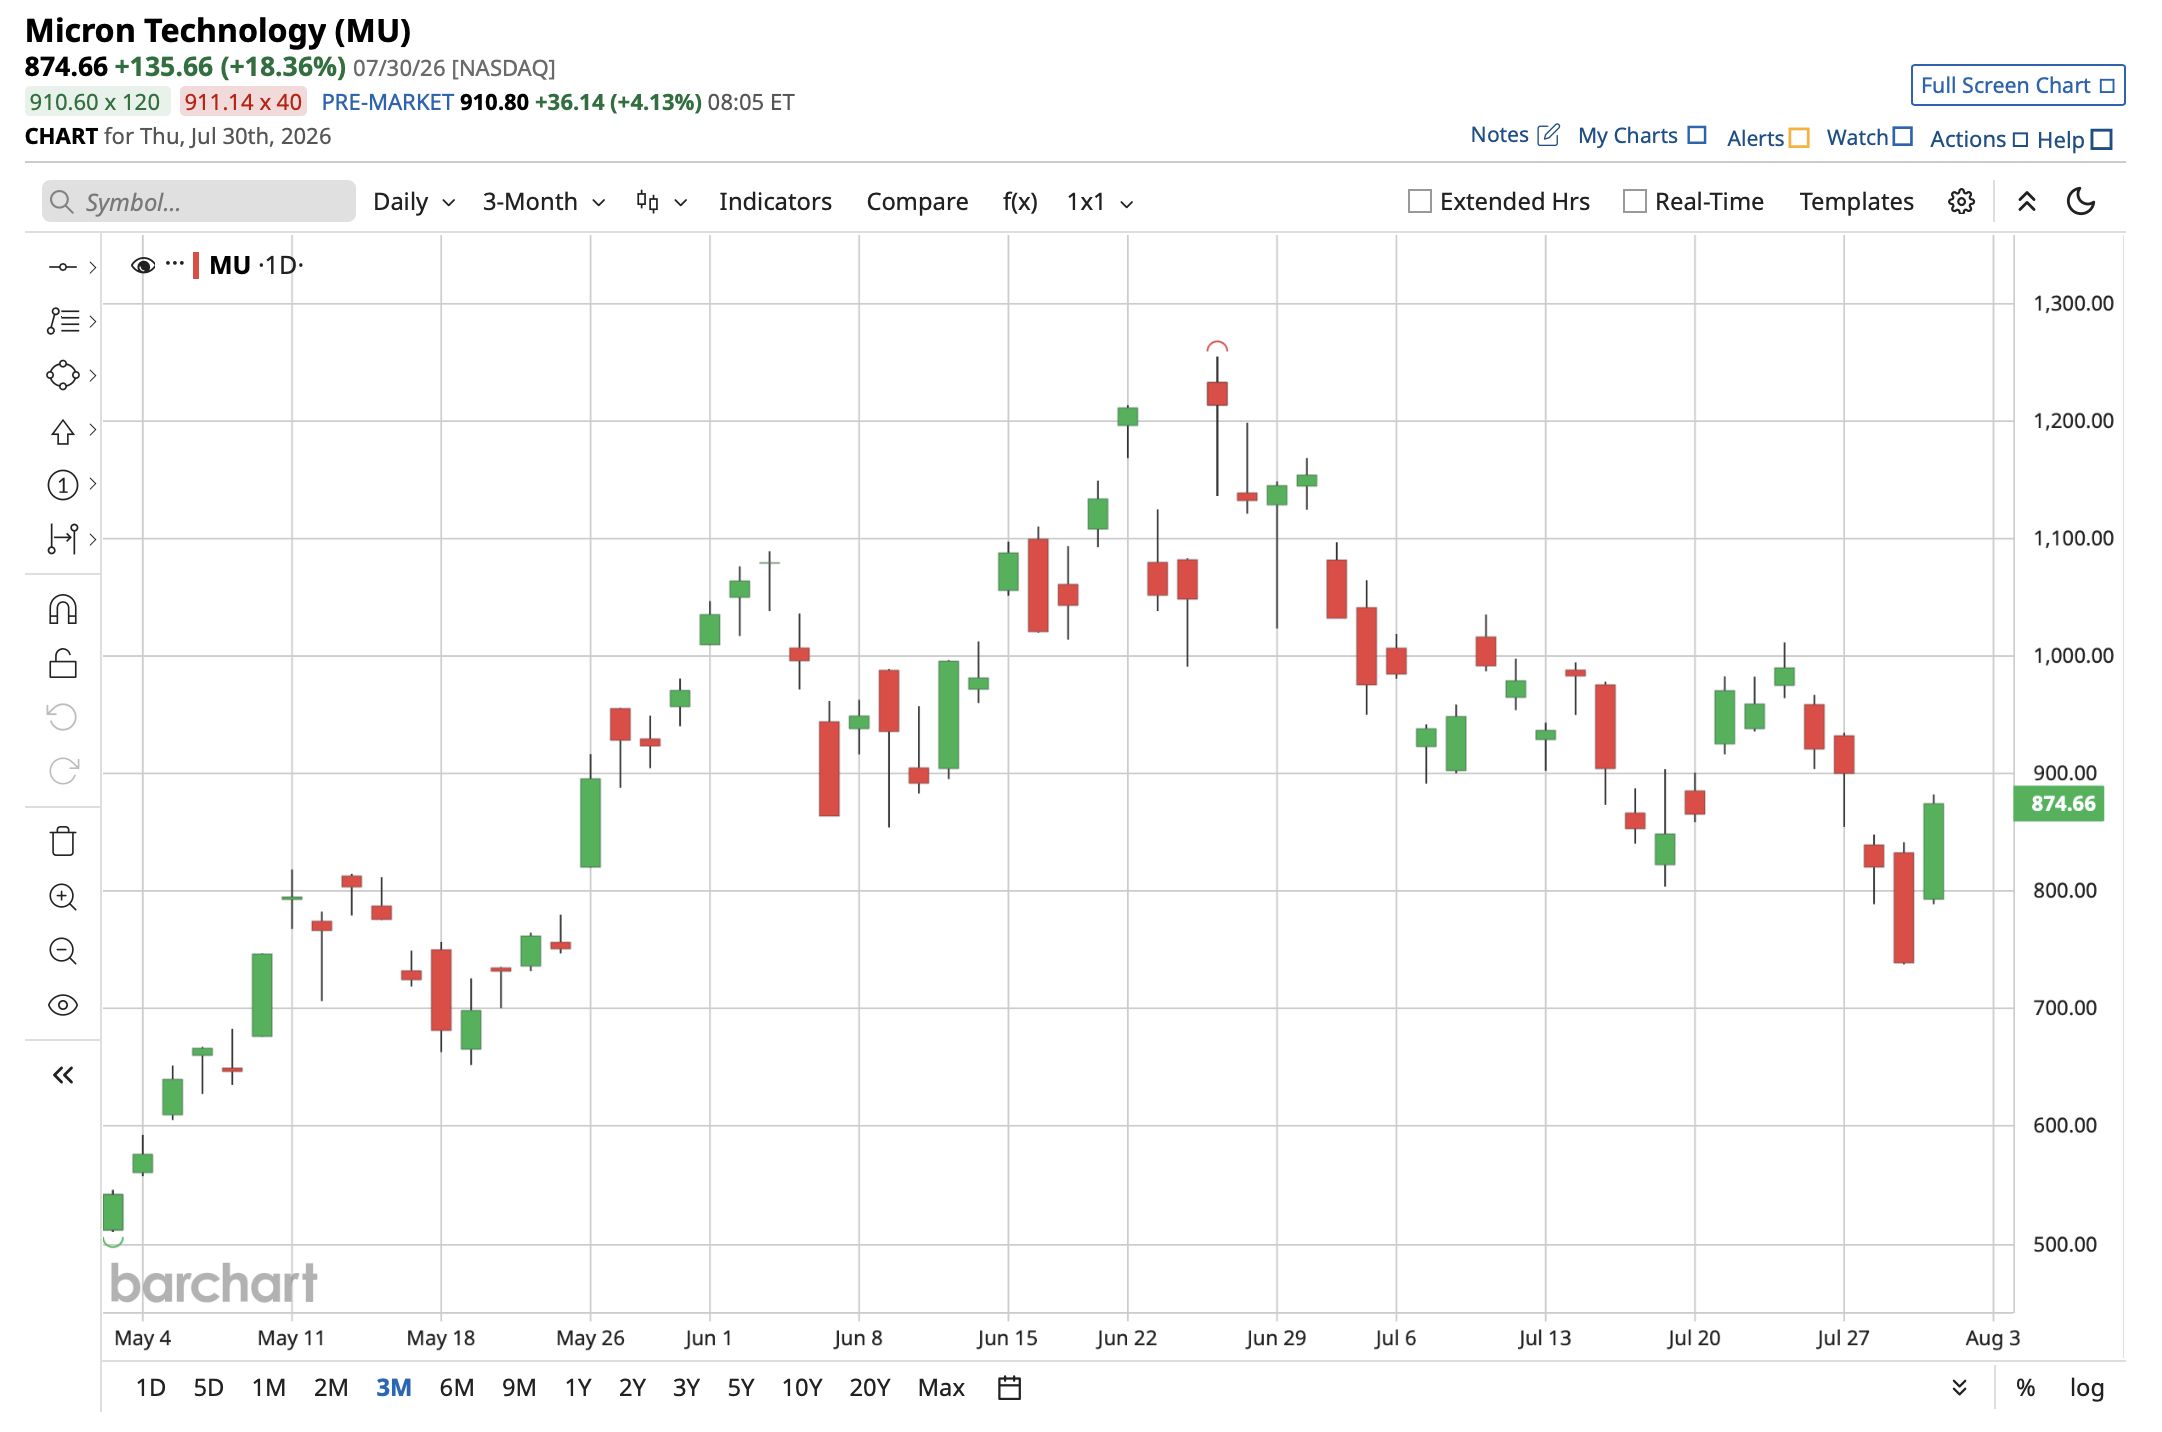Undo the last drawing action
The image size is (2162, 1432).
[62, 717]
